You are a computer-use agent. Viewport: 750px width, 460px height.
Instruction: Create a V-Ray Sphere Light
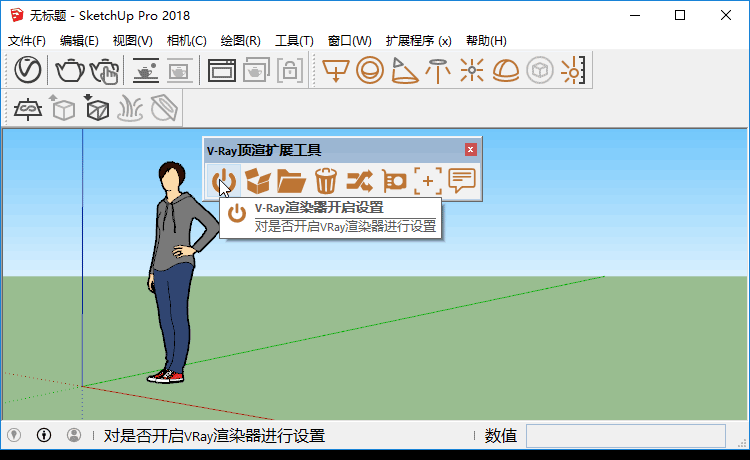click(x=370, y=70)
